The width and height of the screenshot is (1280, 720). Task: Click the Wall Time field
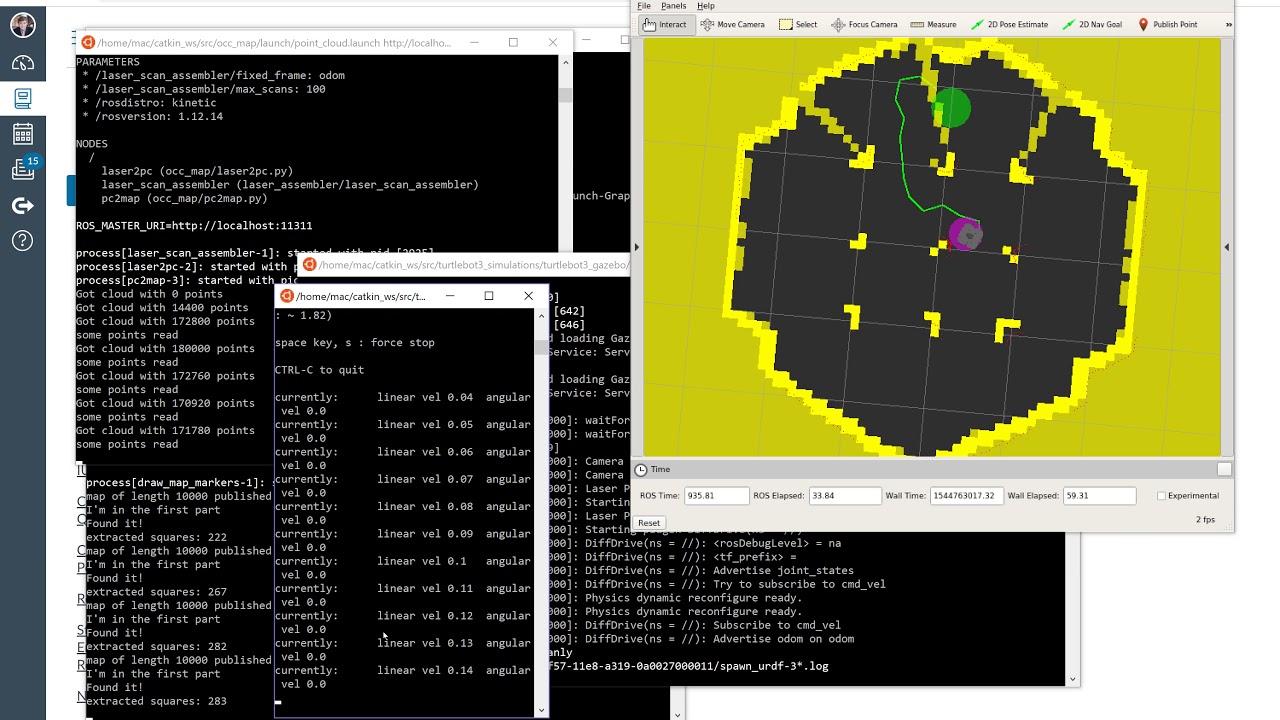point(966,496)
